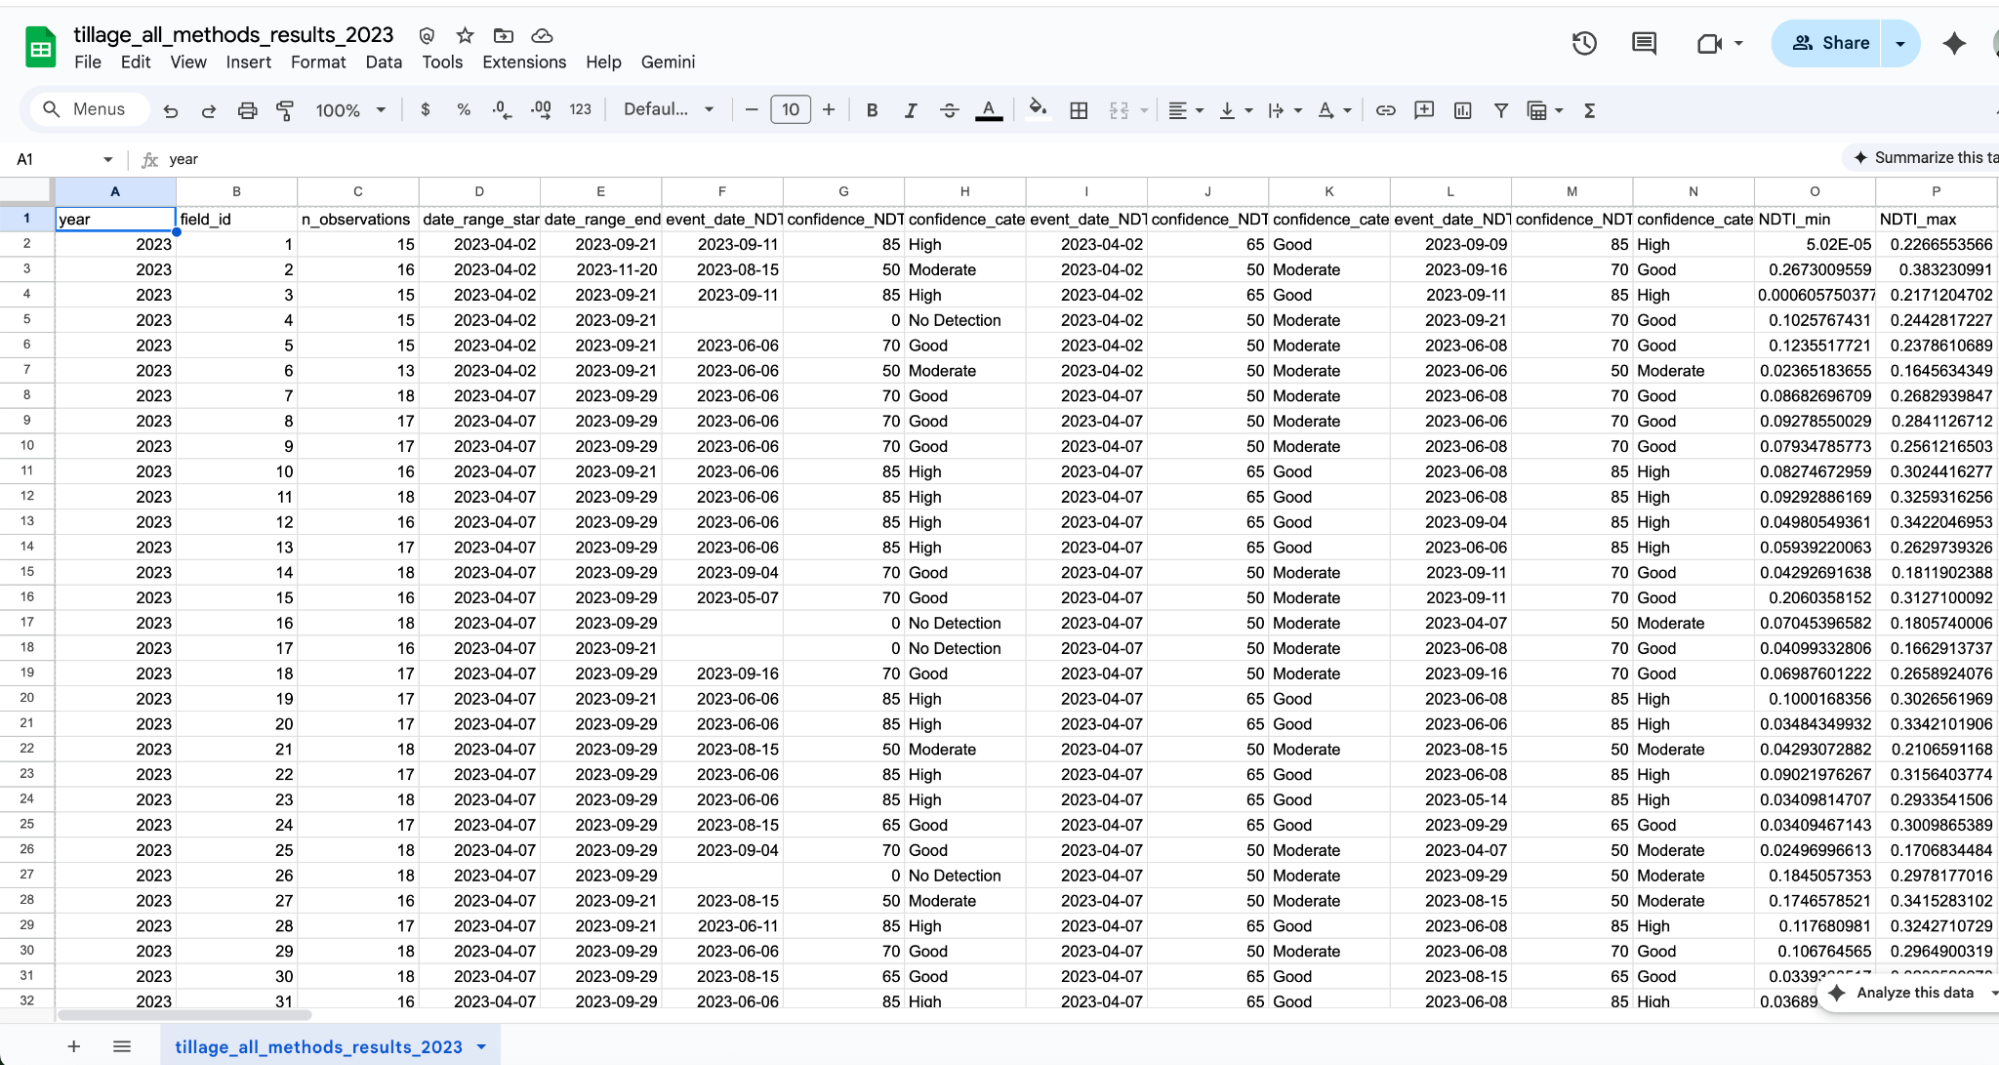Viewport: 1999px width, 1065px height.
Task: Click the print icon
Action: click(x=247, y=111)
